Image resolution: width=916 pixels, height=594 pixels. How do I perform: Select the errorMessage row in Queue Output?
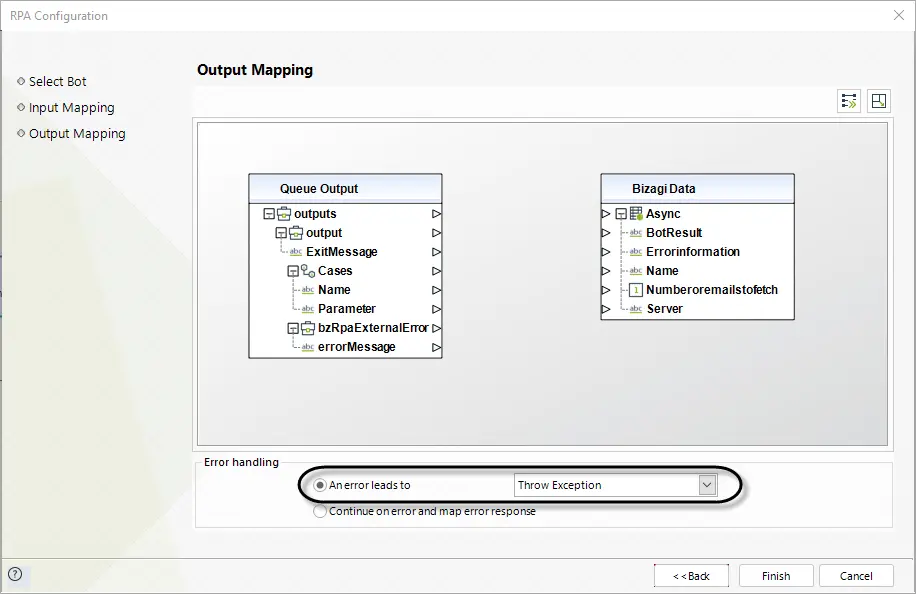345,347
